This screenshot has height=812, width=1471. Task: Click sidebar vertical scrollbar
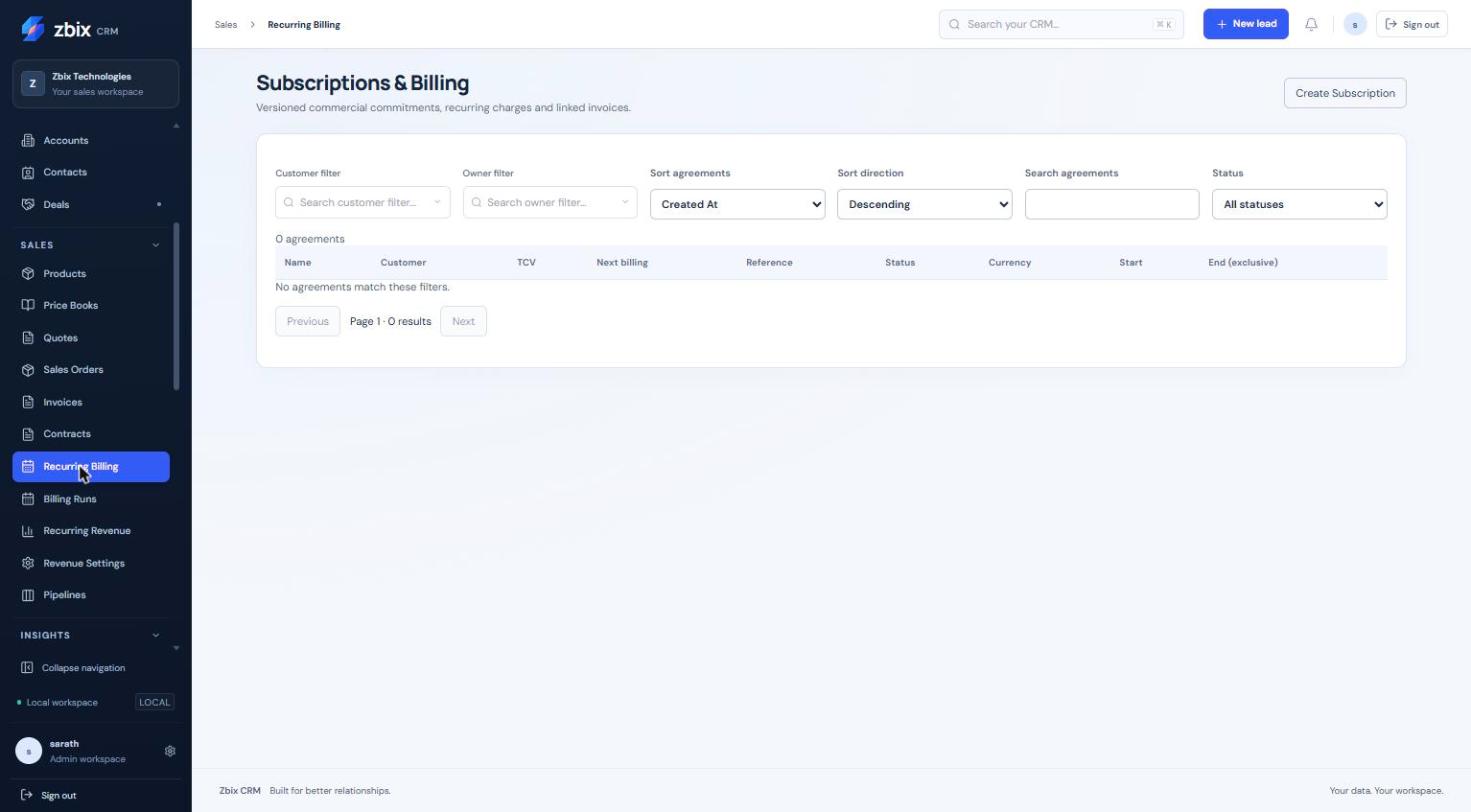pos(177,306)
